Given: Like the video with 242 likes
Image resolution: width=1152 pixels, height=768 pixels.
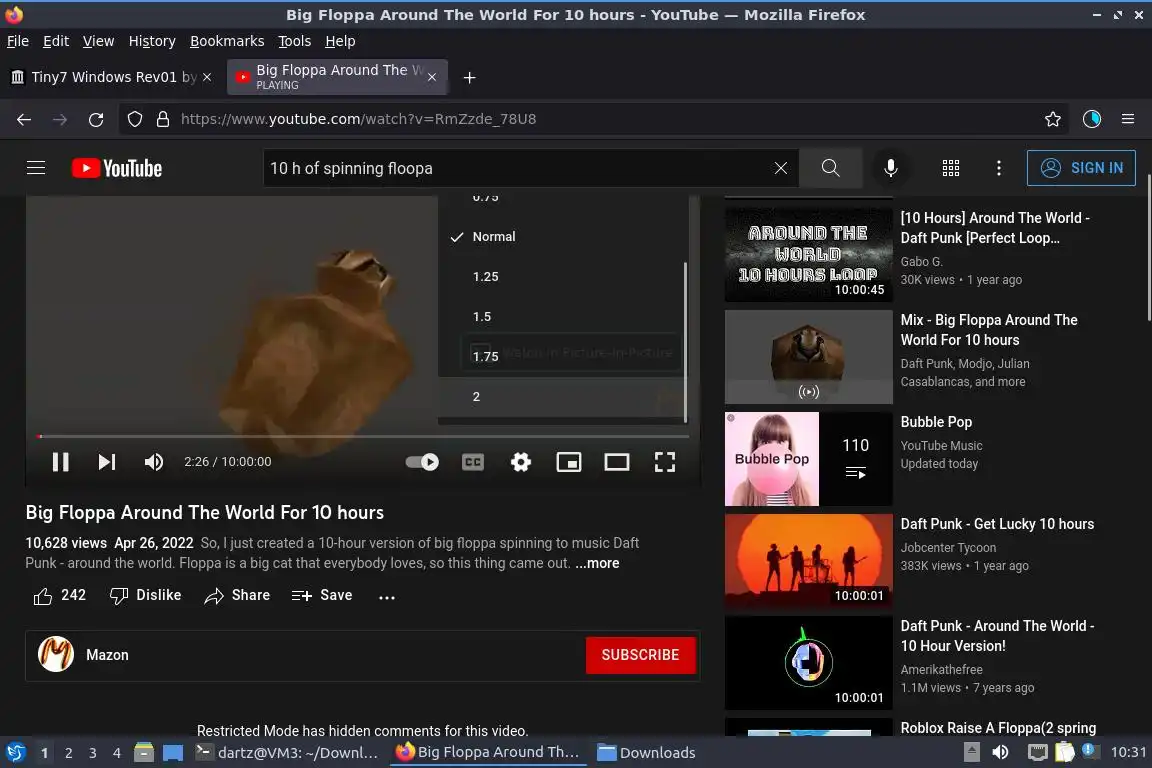Looking at the screenshot, I should coord(60,595).
